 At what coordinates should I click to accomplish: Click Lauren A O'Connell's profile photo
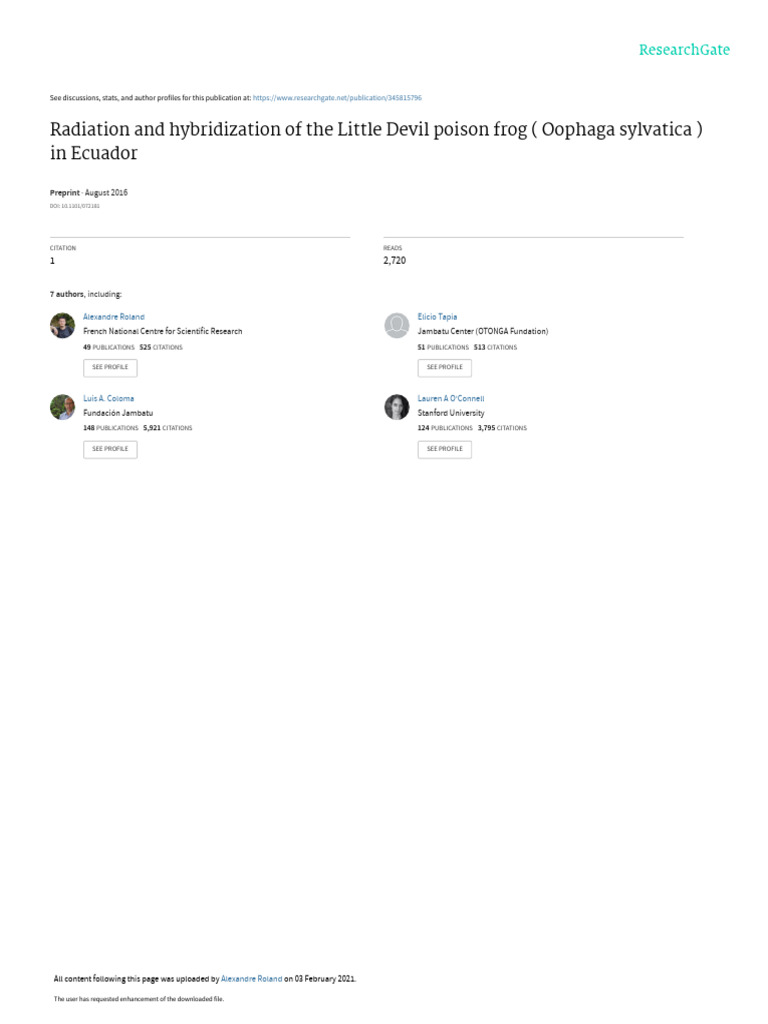tap(397, 407)
